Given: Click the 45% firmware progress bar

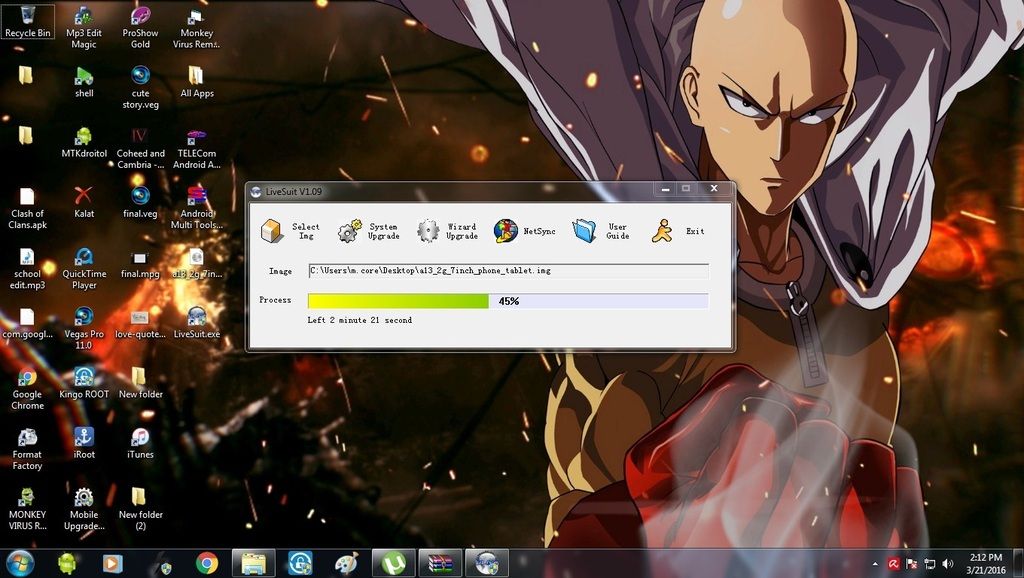Looking at the screenshot, I should pos(508,301).
